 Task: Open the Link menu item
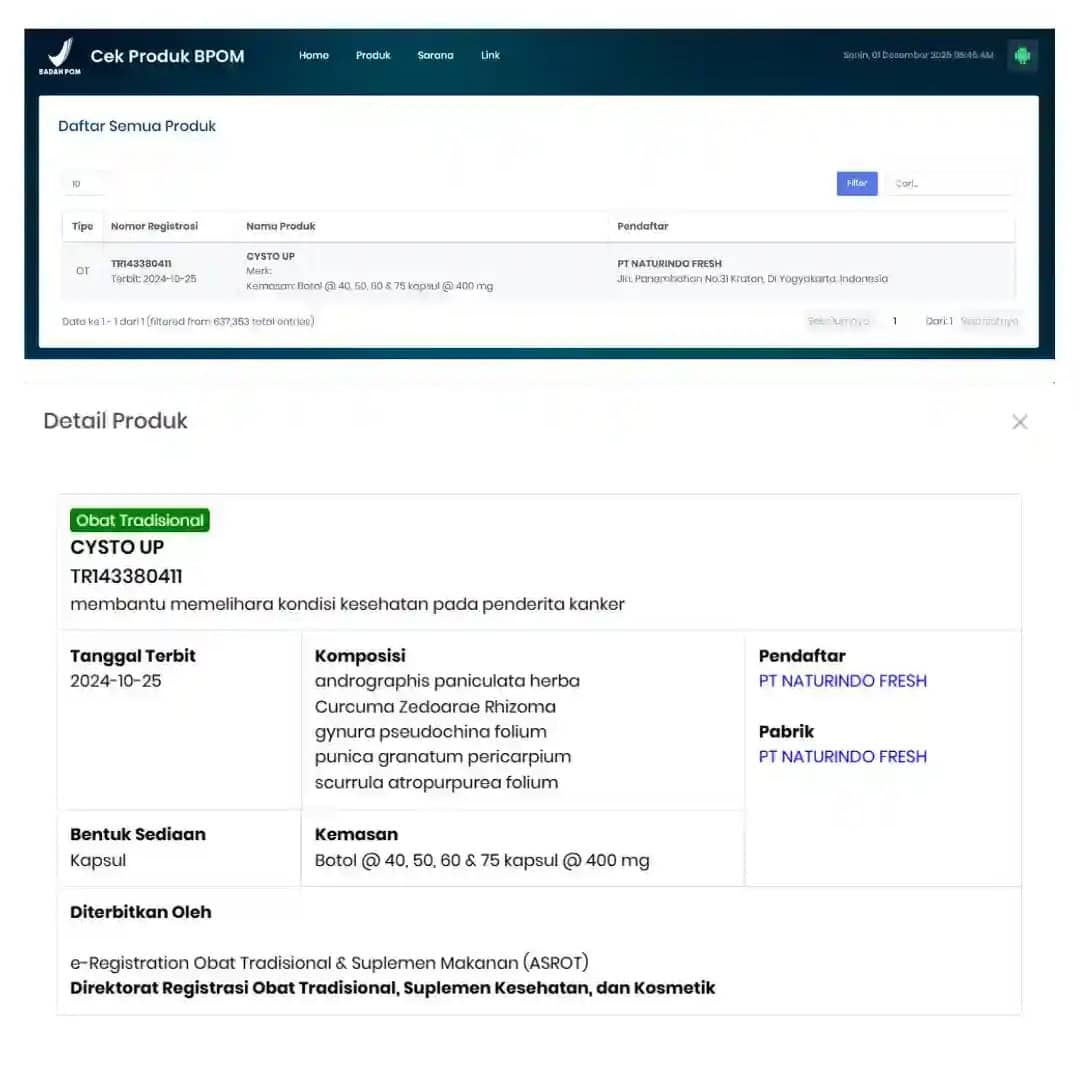click(489, 56)
